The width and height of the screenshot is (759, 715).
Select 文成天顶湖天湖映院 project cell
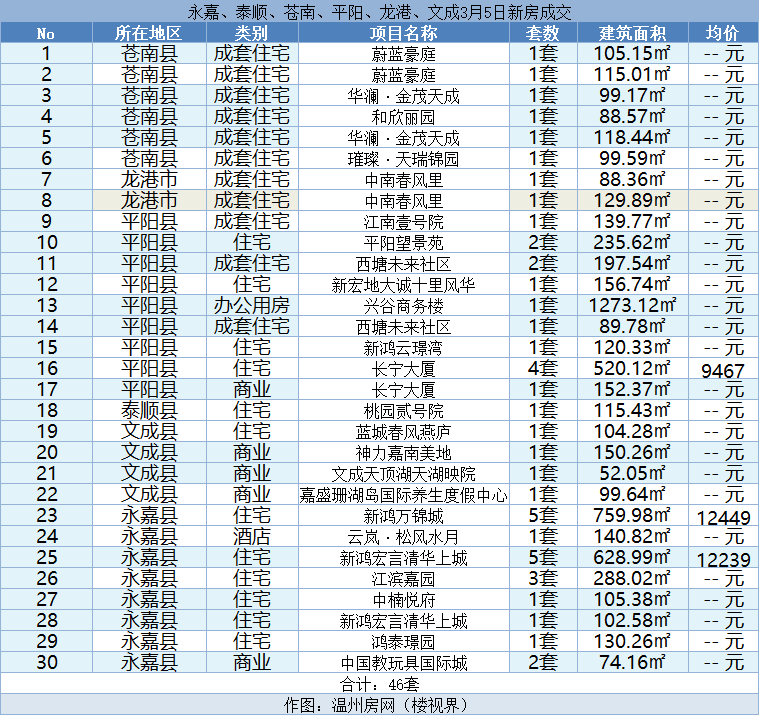click(x=404, y=473)
